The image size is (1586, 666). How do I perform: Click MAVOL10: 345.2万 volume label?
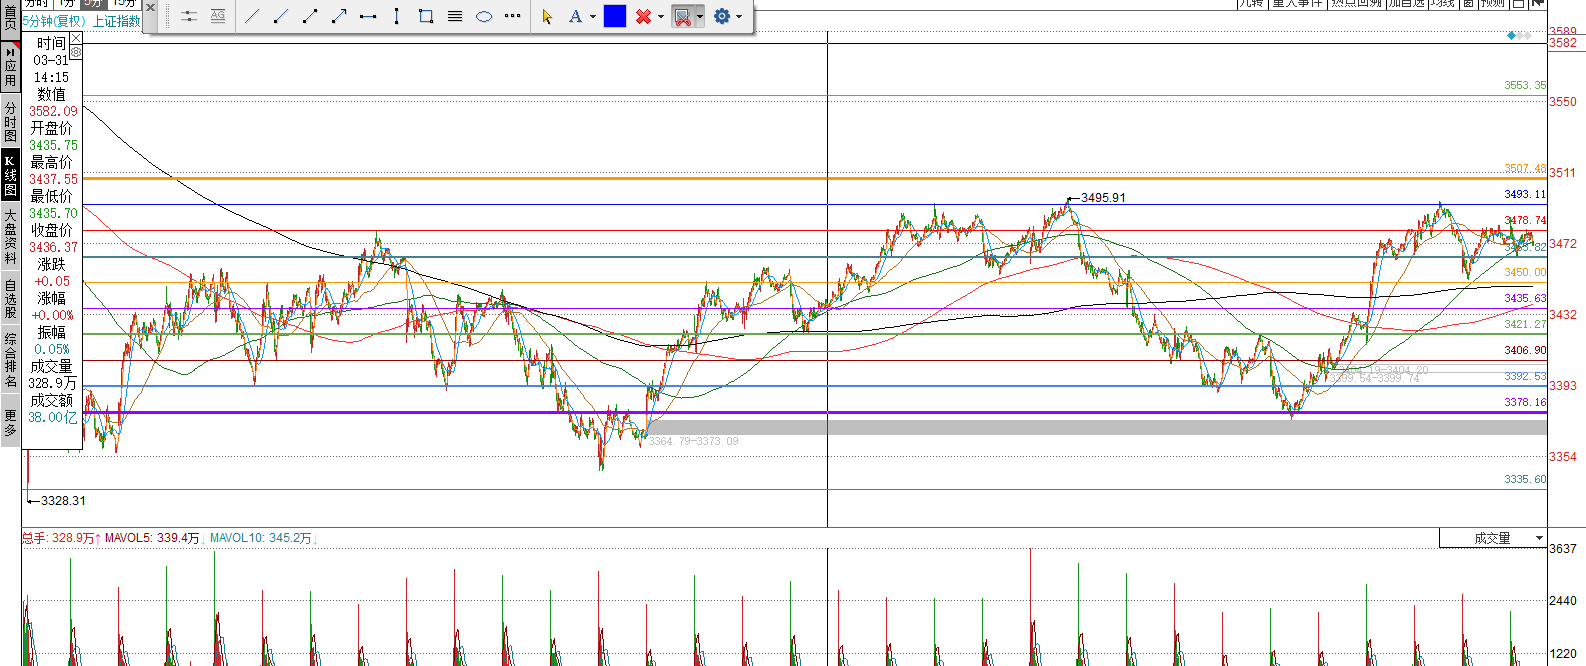click(x=260, y=538)
